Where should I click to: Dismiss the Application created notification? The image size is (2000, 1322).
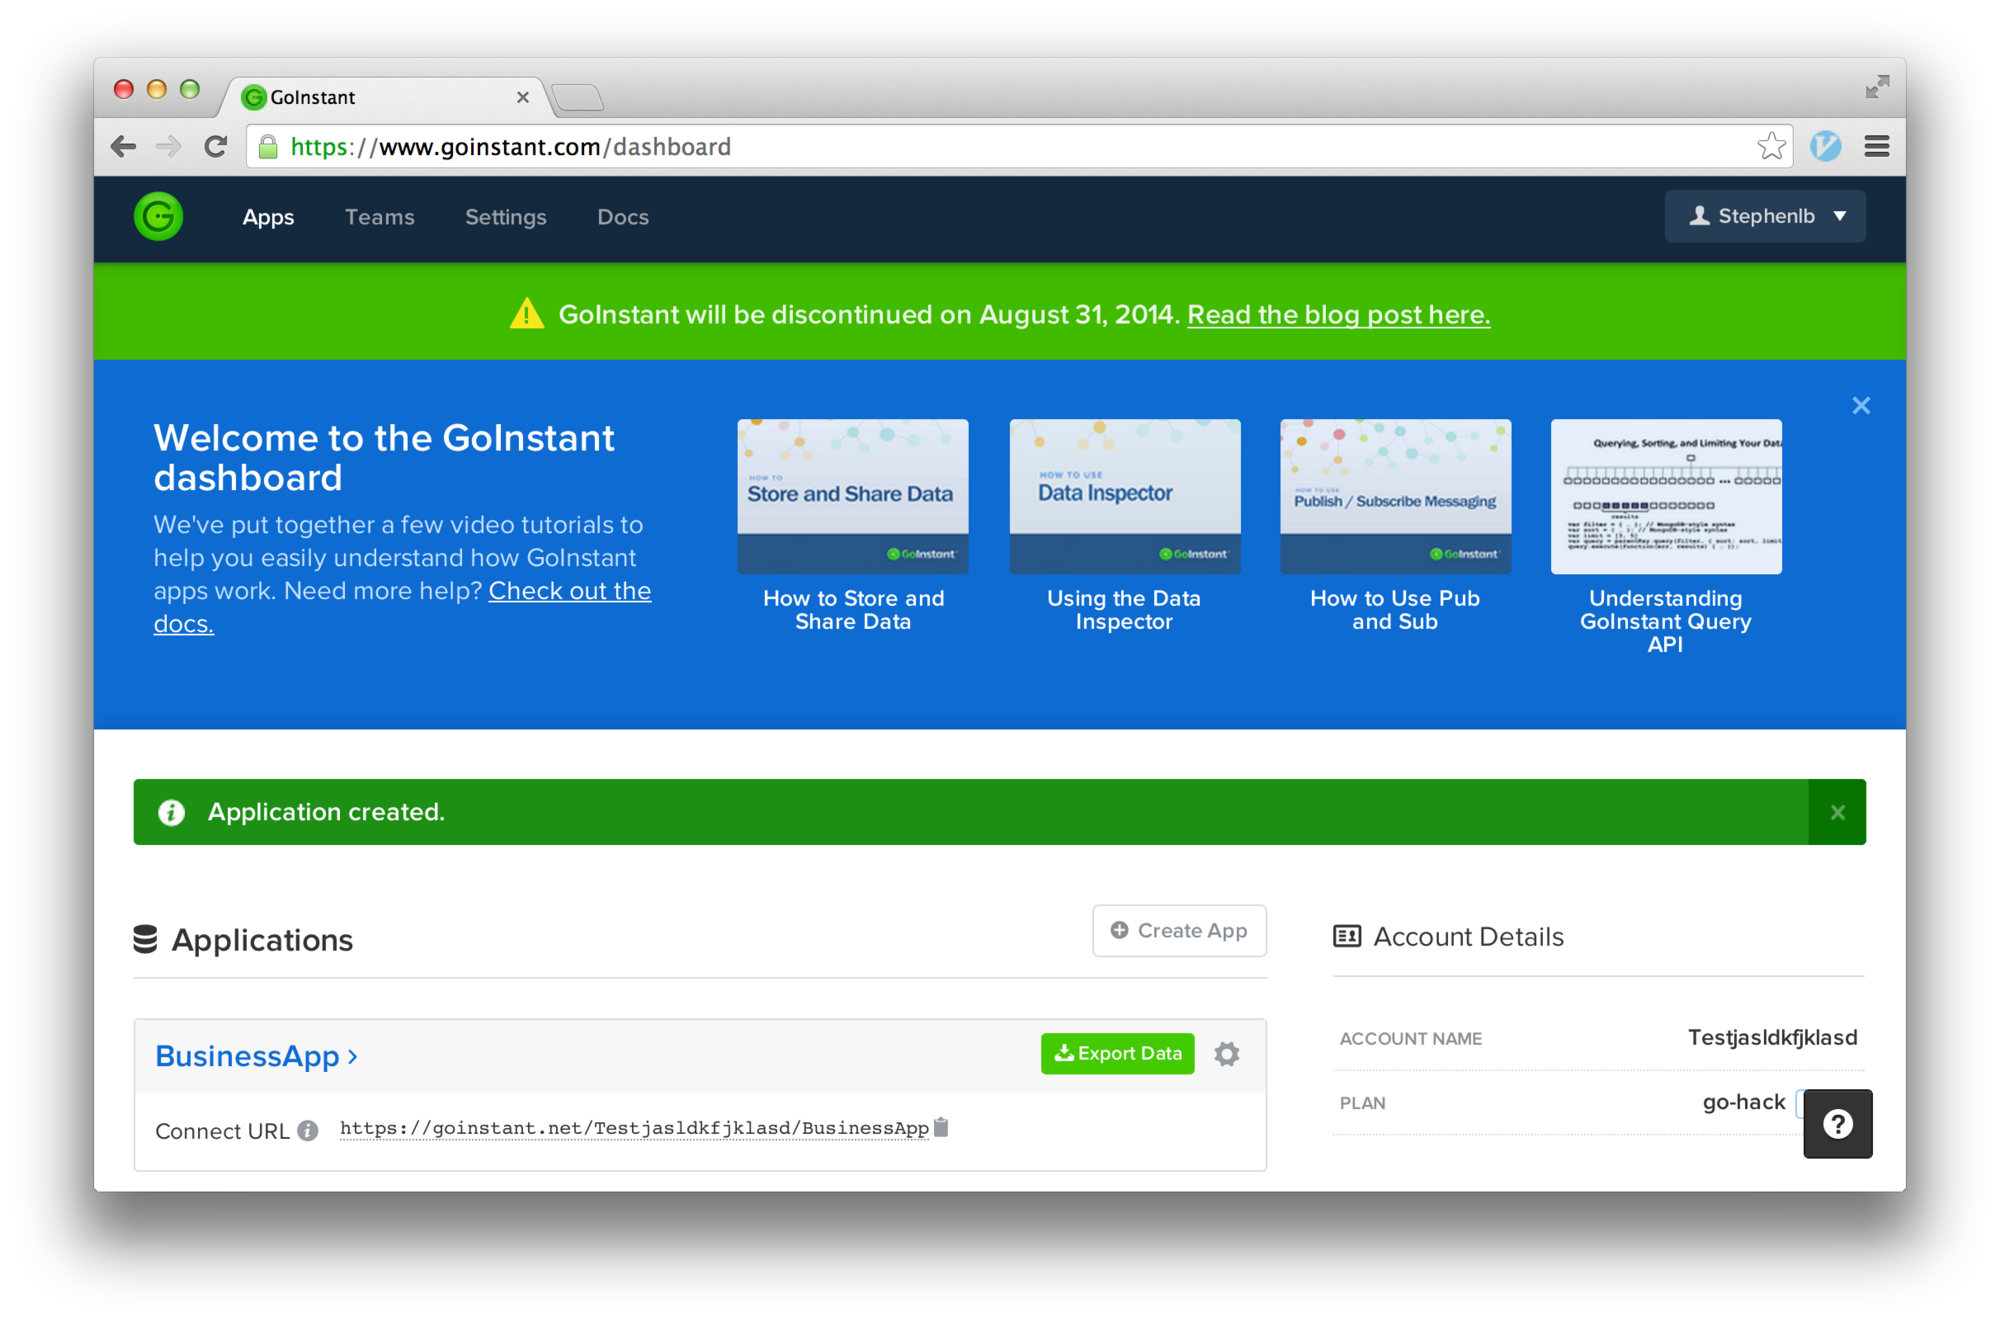tap(1837, 812)
